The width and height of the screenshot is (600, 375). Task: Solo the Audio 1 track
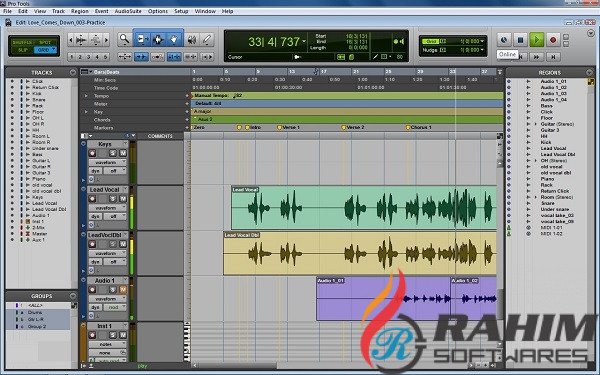click(113, 290)
